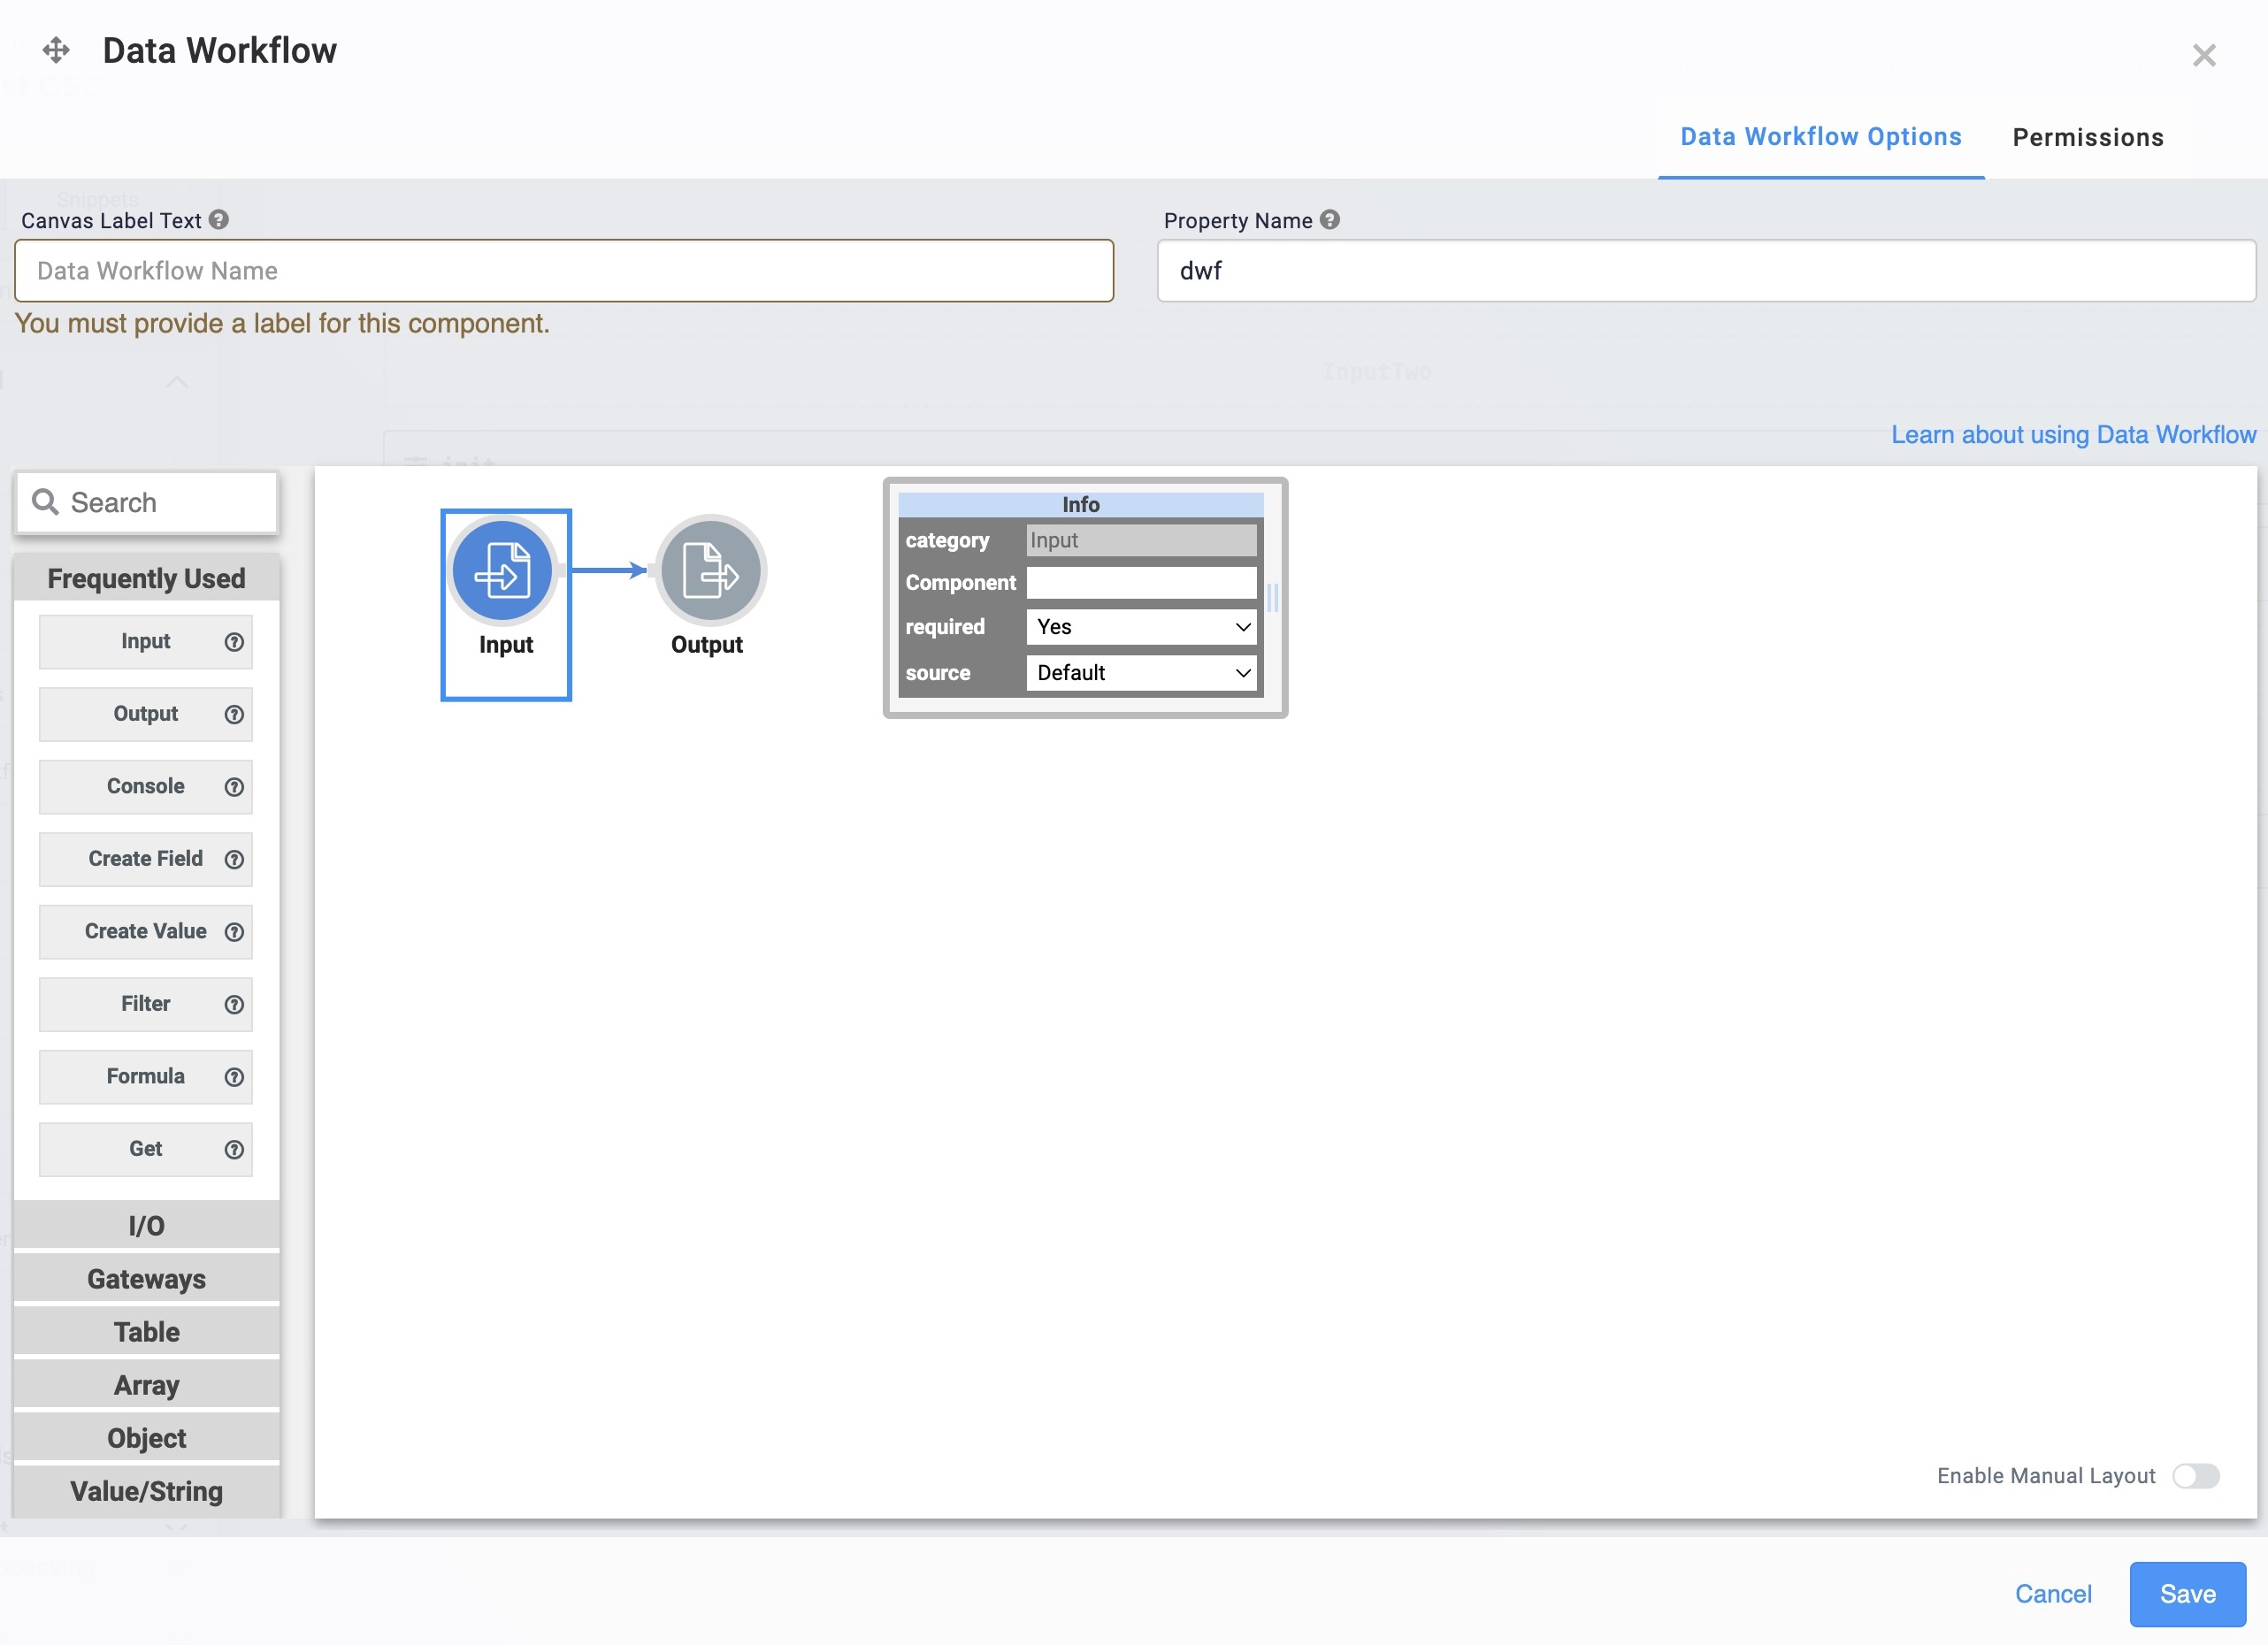Open help for Input operator
The width and height of the screenshot is (2268, 1645).
pos(234,642)
